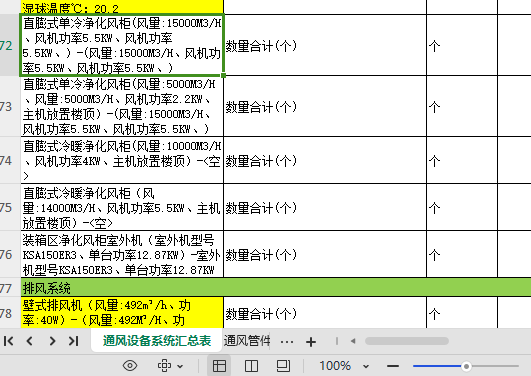Viewport: 531px width, 376px height.
Task: Select row 73 header
Action: click(10, 106)
